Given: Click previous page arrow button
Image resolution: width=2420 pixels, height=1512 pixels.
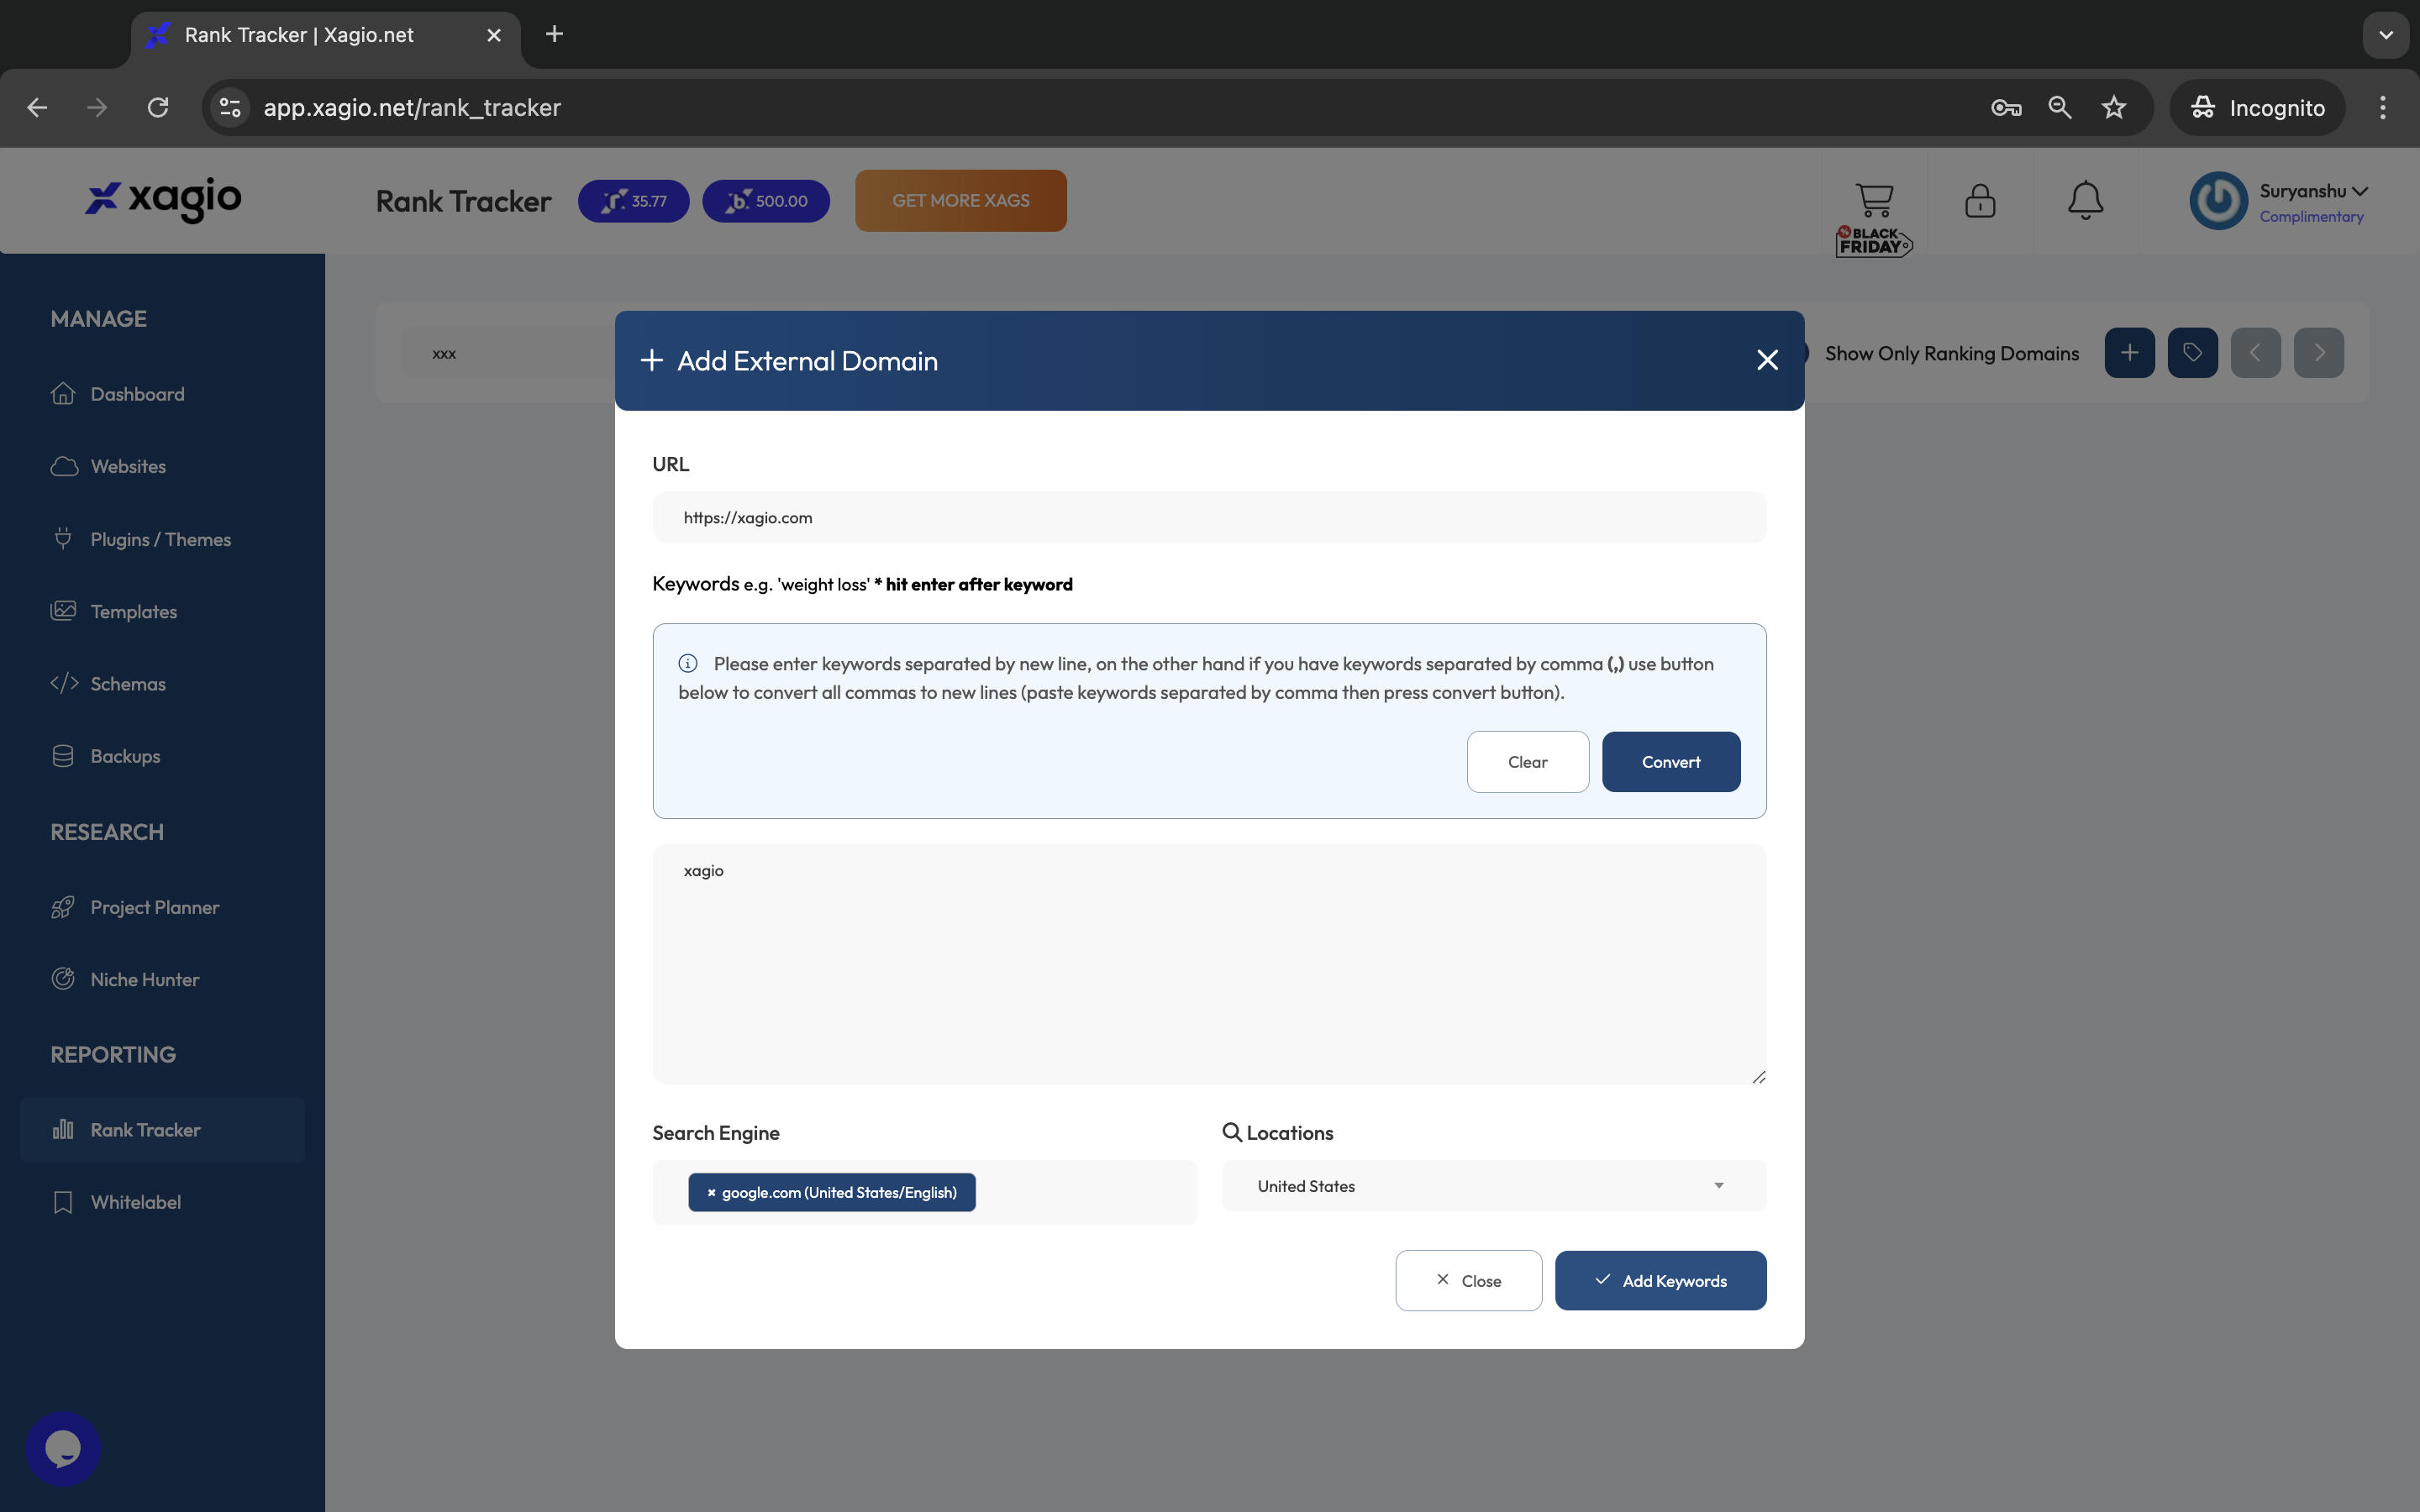Looking at the screenshot, I should [x=2255, y=353].
